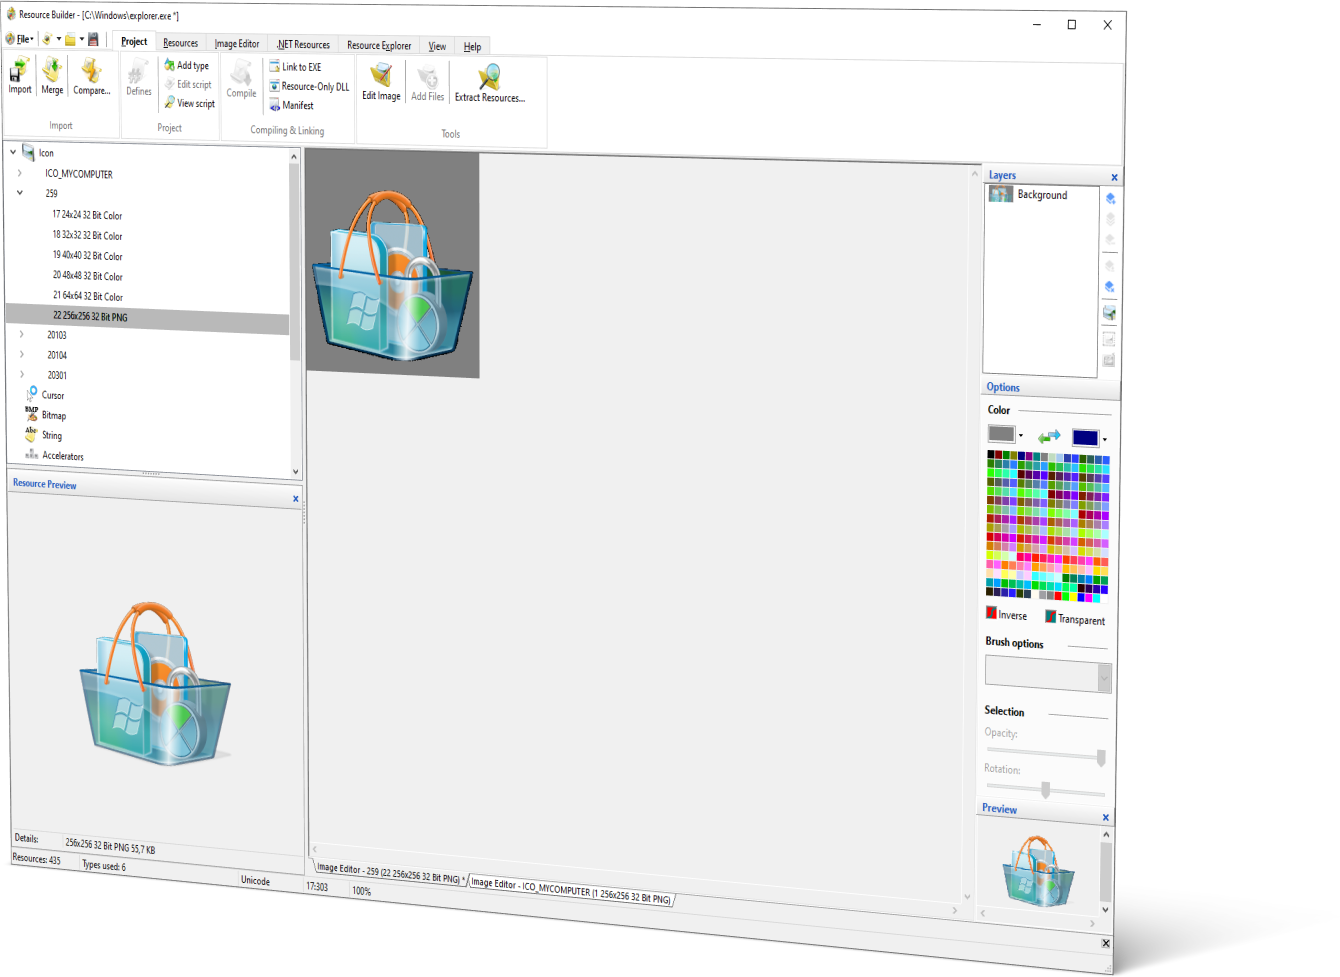Click the new project icon beside File

pos(46,39)
